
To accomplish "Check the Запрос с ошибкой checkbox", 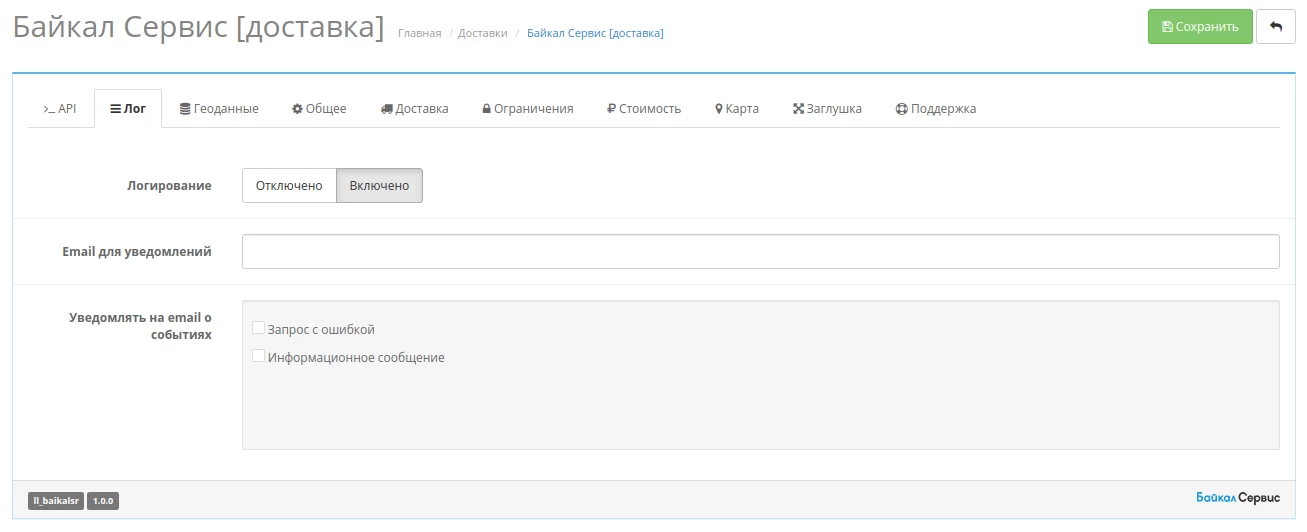I will 259,328.
